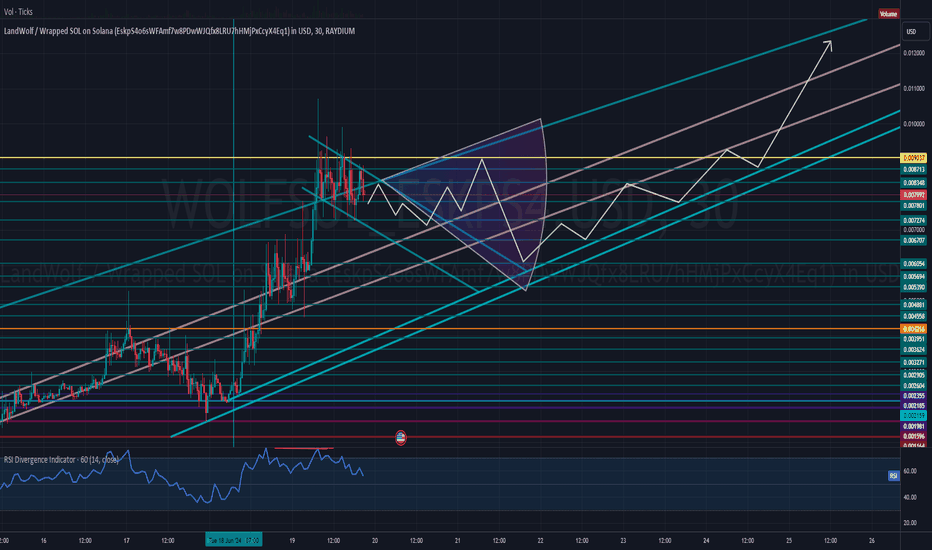Click the cyan 0.002159 price label
The width and height of the screenshot is (932, 550).
click(x=914, y=416)
